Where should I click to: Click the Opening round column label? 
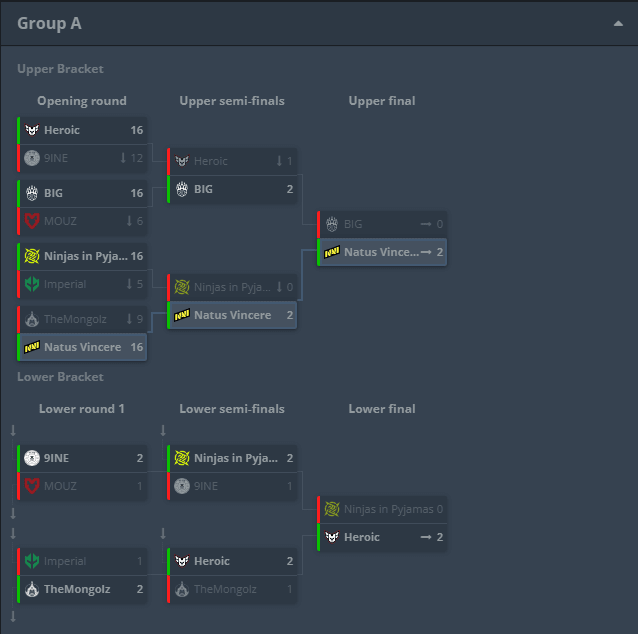82,101
